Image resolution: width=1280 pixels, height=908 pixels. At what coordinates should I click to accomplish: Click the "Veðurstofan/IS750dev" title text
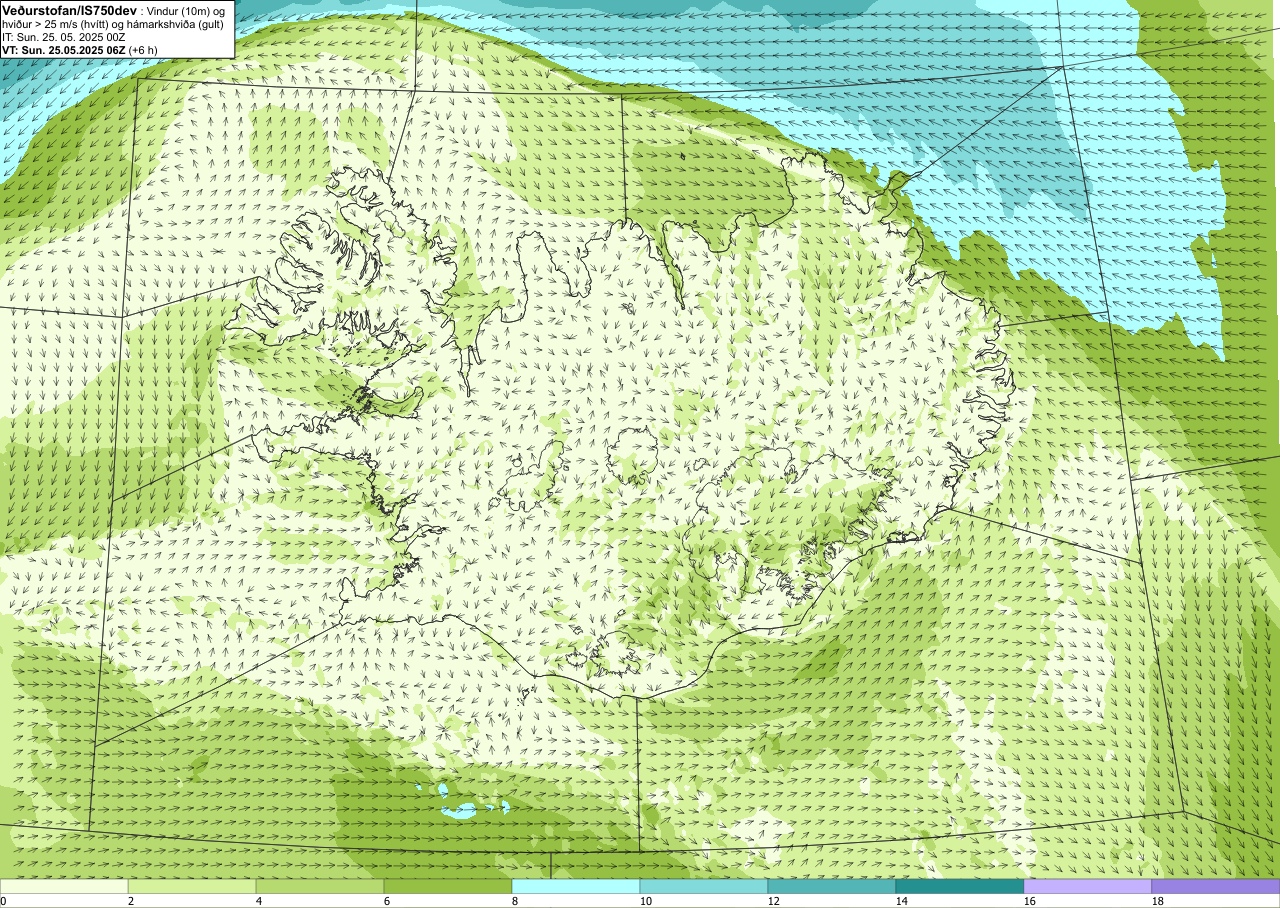coord(70,9)
